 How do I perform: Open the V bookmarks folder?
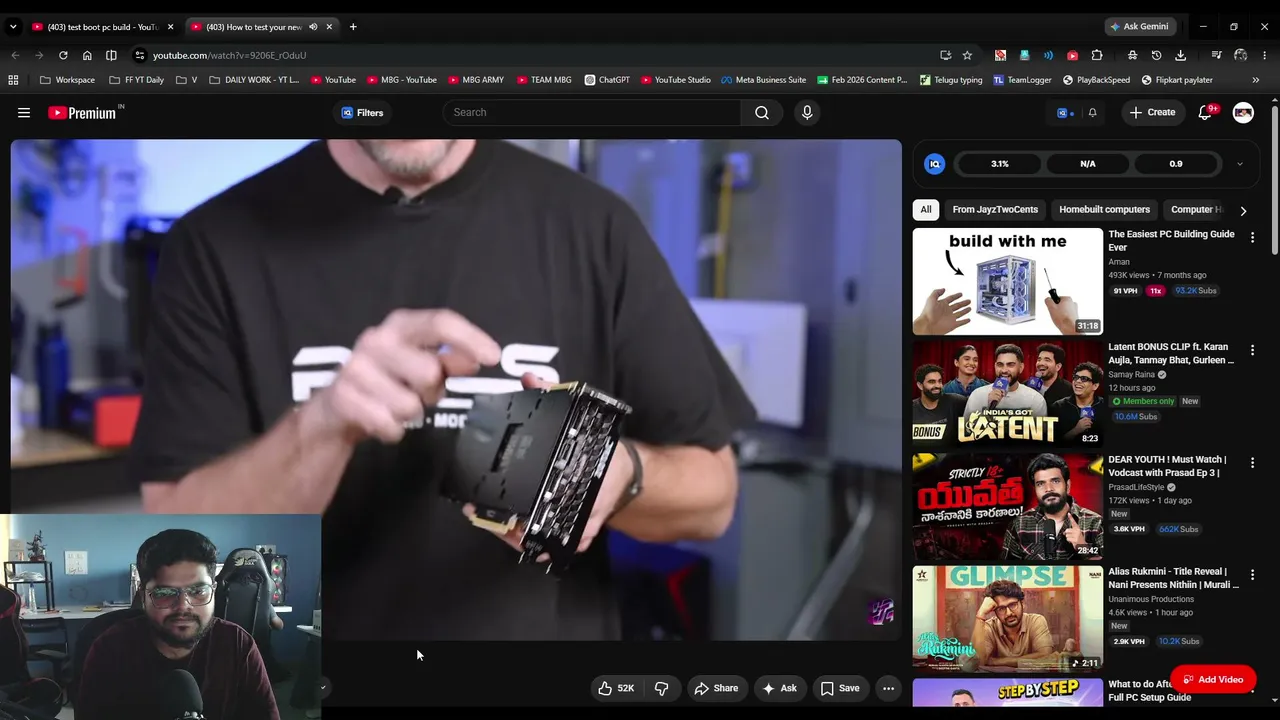coord(186,80)
